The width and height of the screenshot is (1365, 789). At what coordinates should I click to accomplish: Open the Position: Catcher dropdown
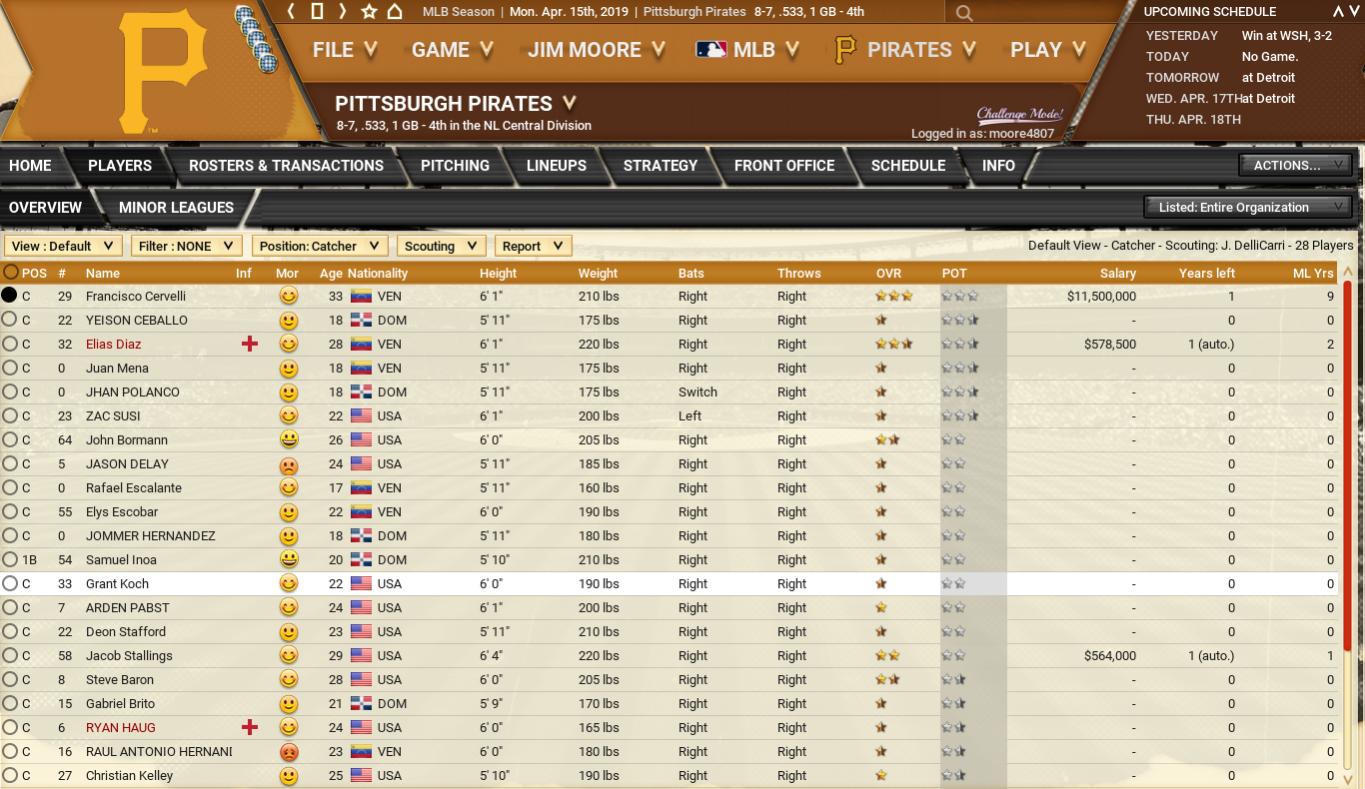point(320,246)
